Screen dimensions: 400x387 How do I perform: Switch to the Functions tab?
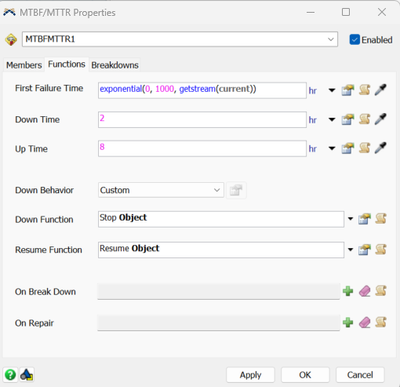click(67, 64)
